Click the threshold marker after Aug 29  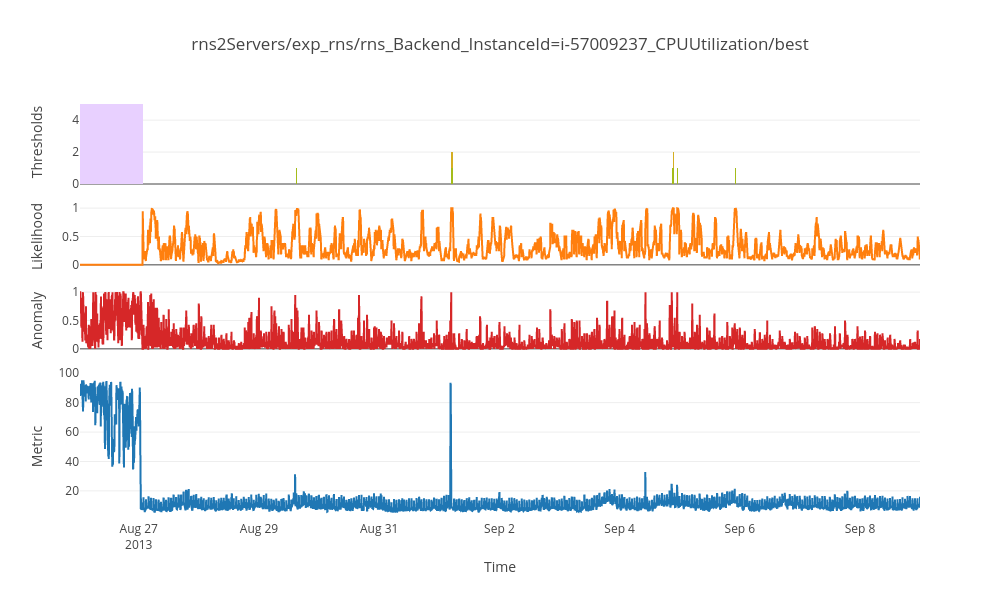click(x=296, y=176)
